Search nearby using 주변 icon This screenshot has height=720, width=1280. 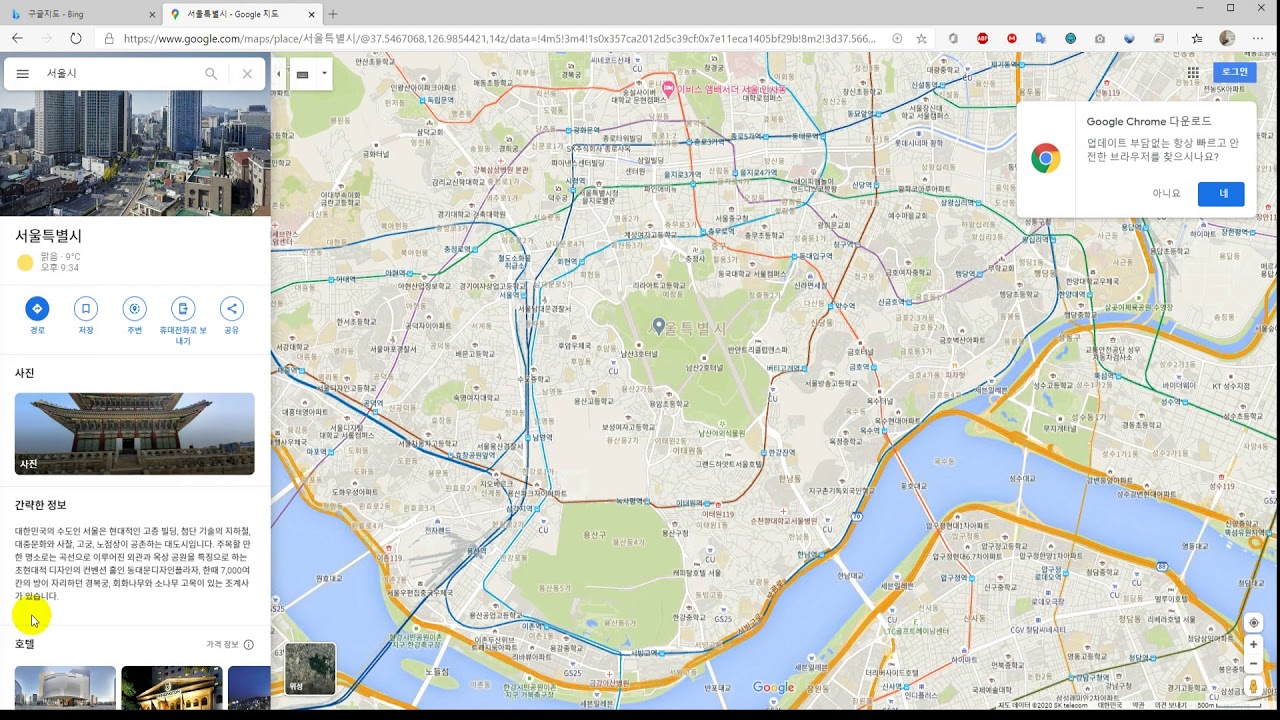(134, 309)
